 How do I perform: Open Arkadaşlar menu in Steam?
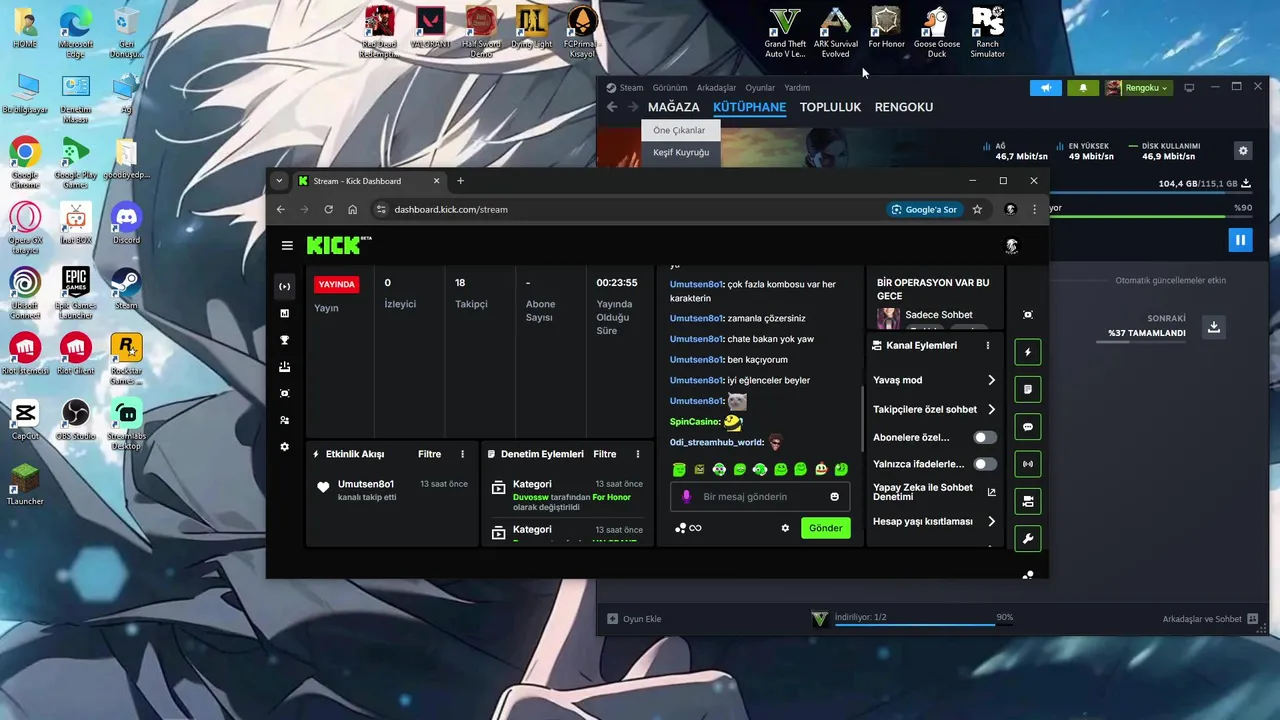pos(716,88)
